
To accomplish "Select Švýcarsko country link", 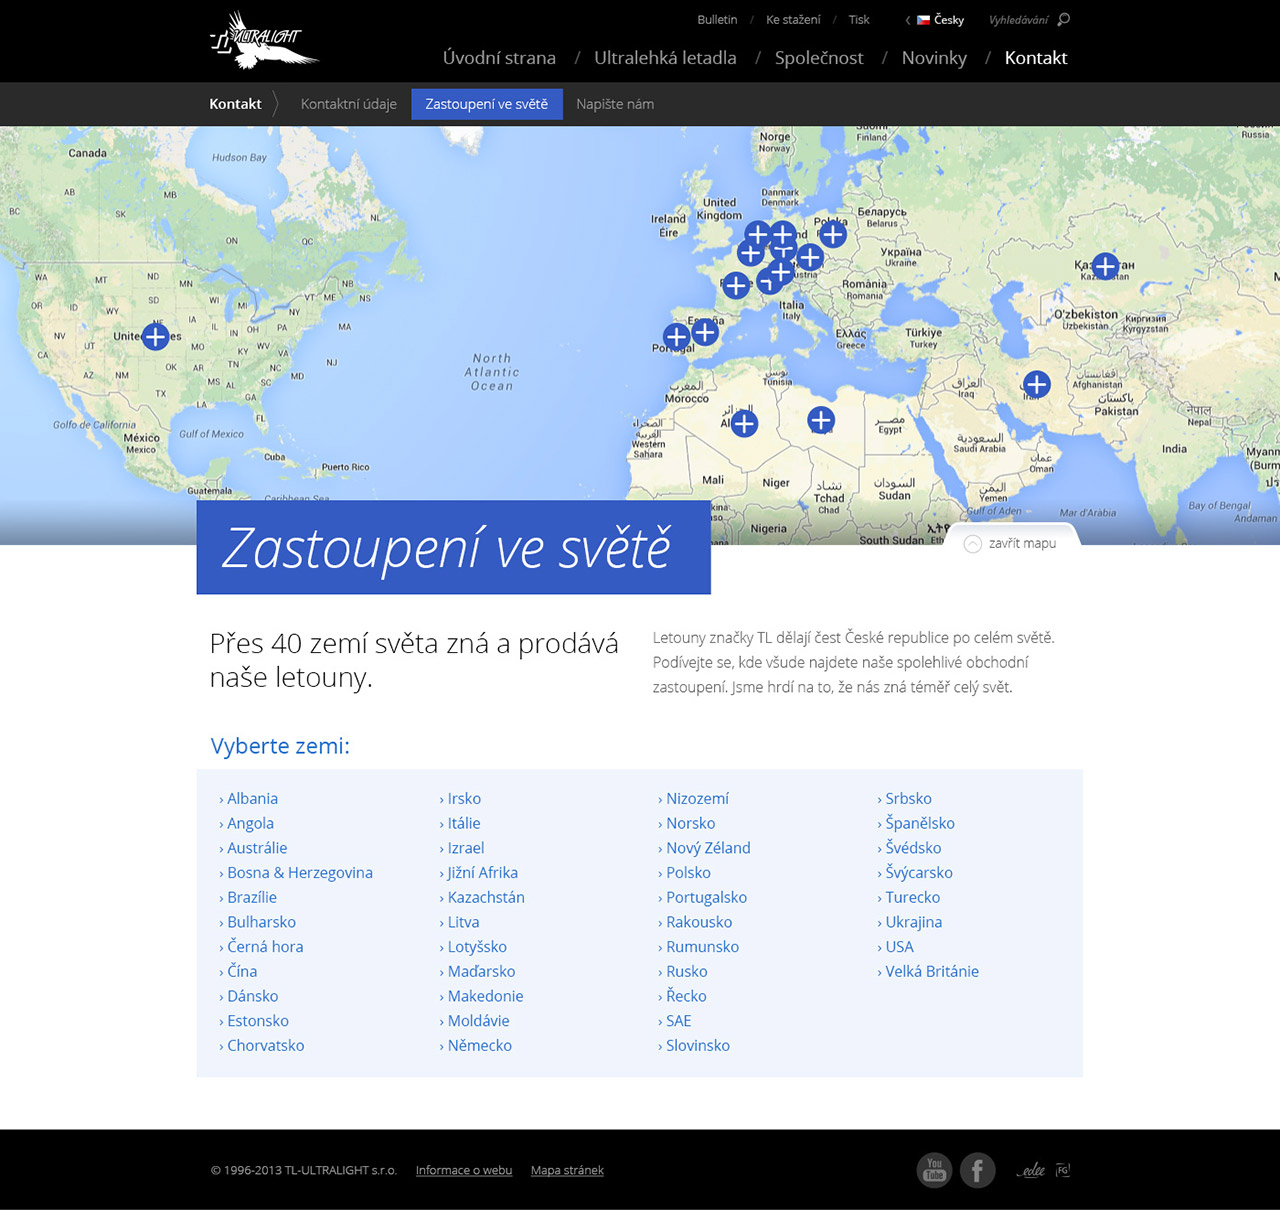I will point(918,872).
